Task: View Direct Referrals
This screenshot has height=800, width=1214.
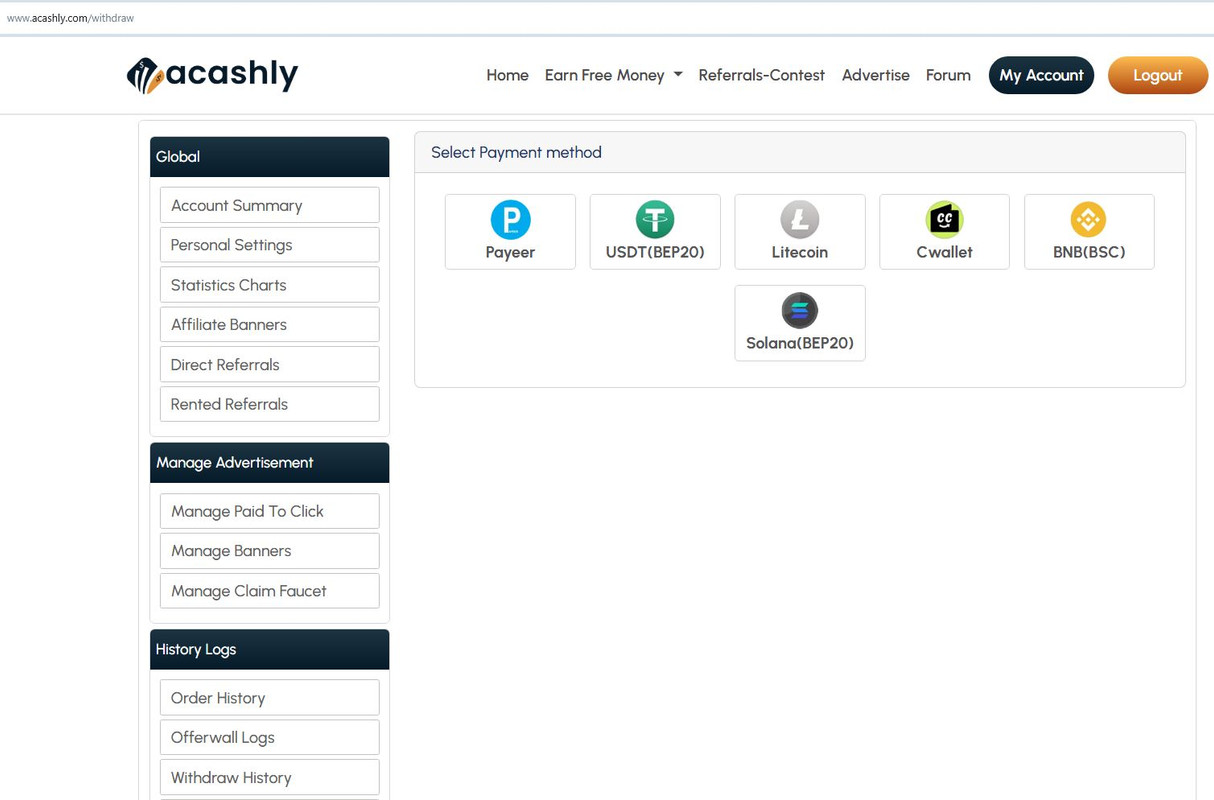Action: [270, 364]
